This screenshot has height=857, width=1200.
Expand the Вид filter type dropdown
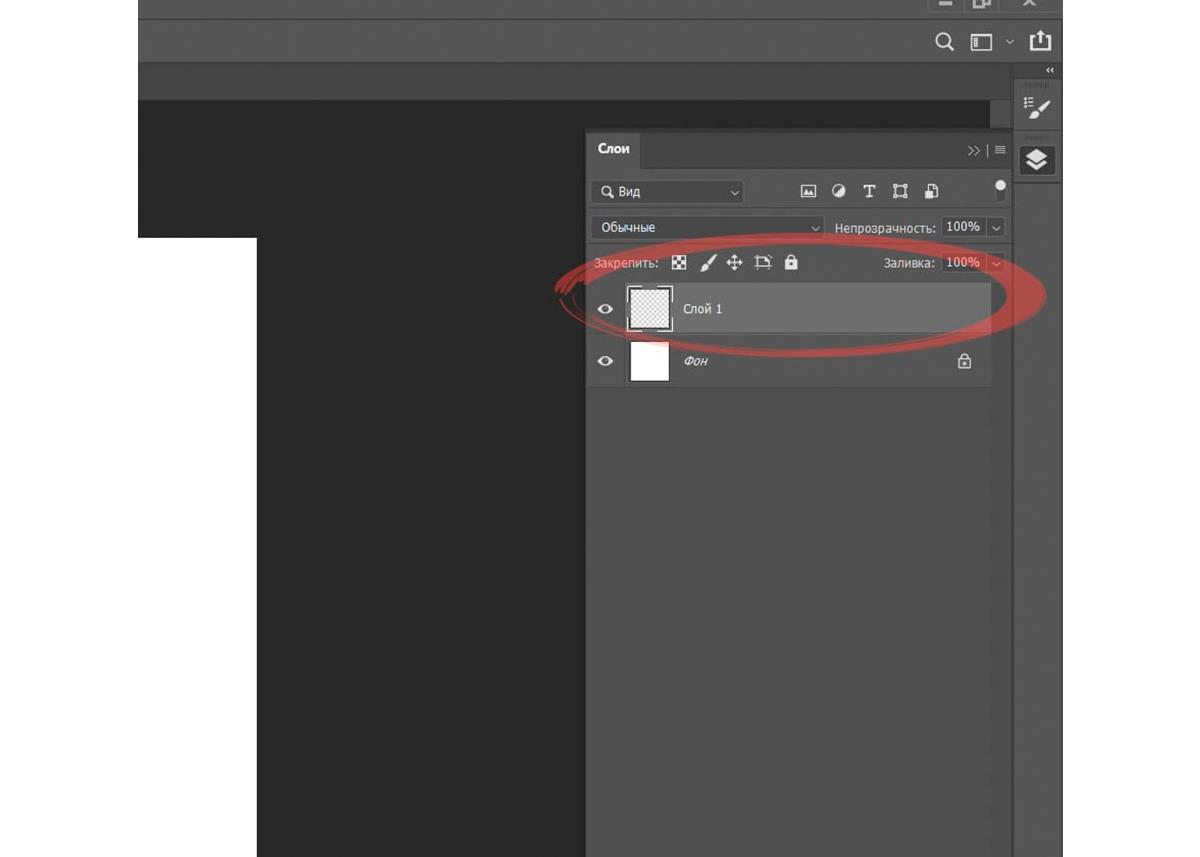pyautogui.click(x=667, y=192)
